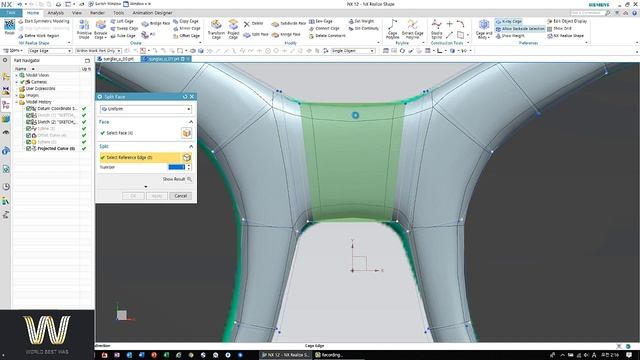Open the Cage Edge selection filter dropdown
Viewport: 640px width, 360px height.
(x=50, y=51)
